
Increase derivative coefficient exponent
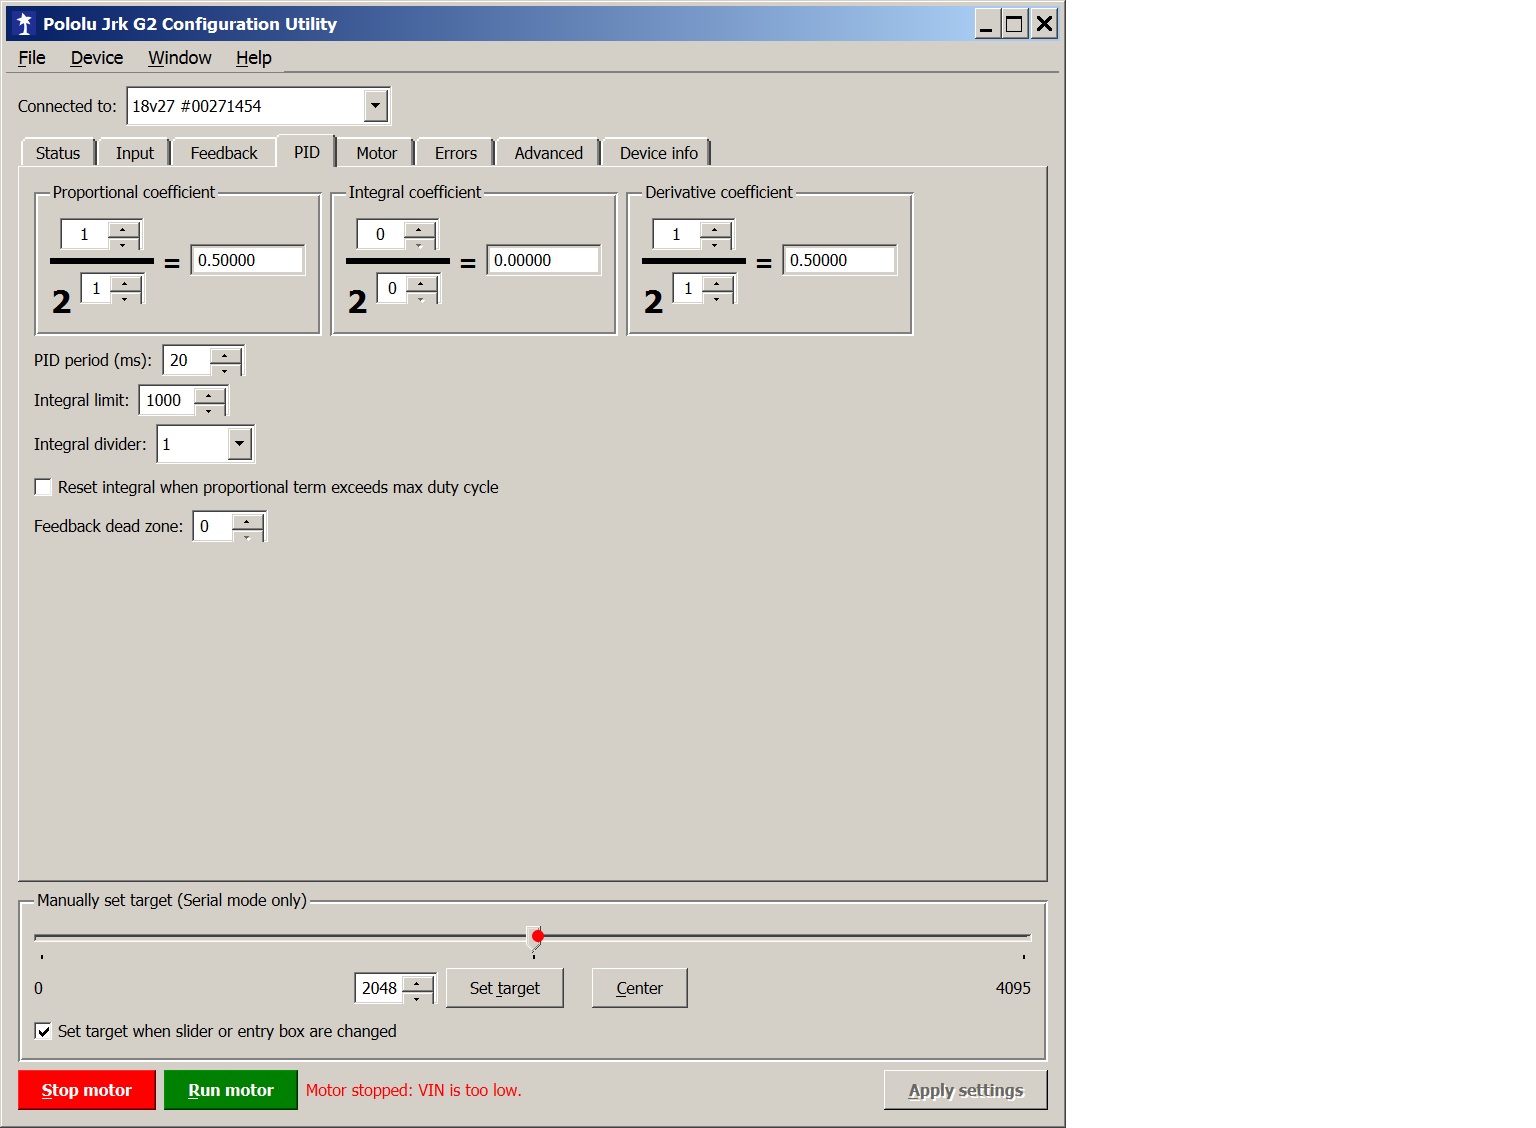tap(717, 283)
